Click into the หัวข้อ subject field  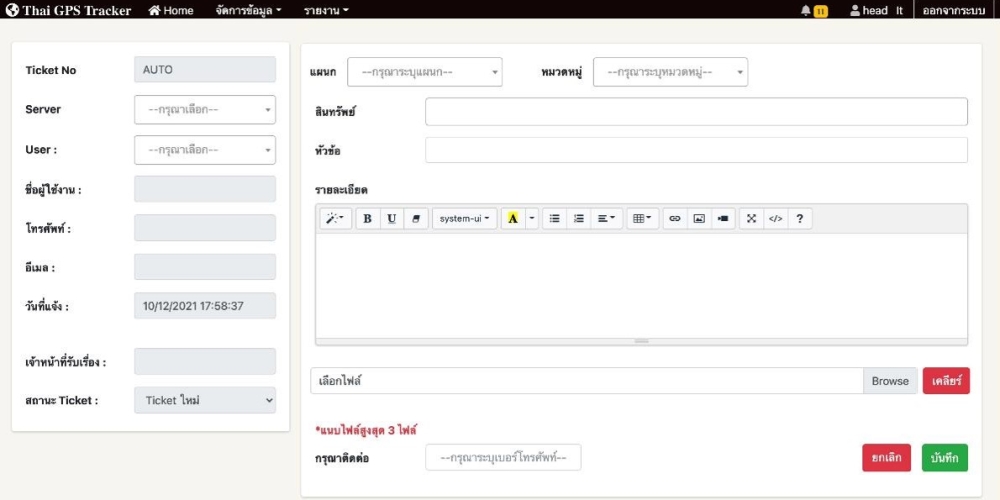point(696,150)
